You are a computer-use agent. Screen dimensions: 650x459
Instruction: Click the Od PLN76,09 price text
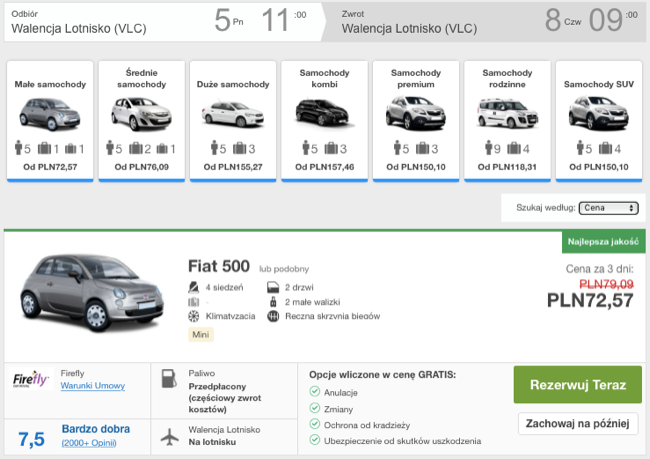142,167
